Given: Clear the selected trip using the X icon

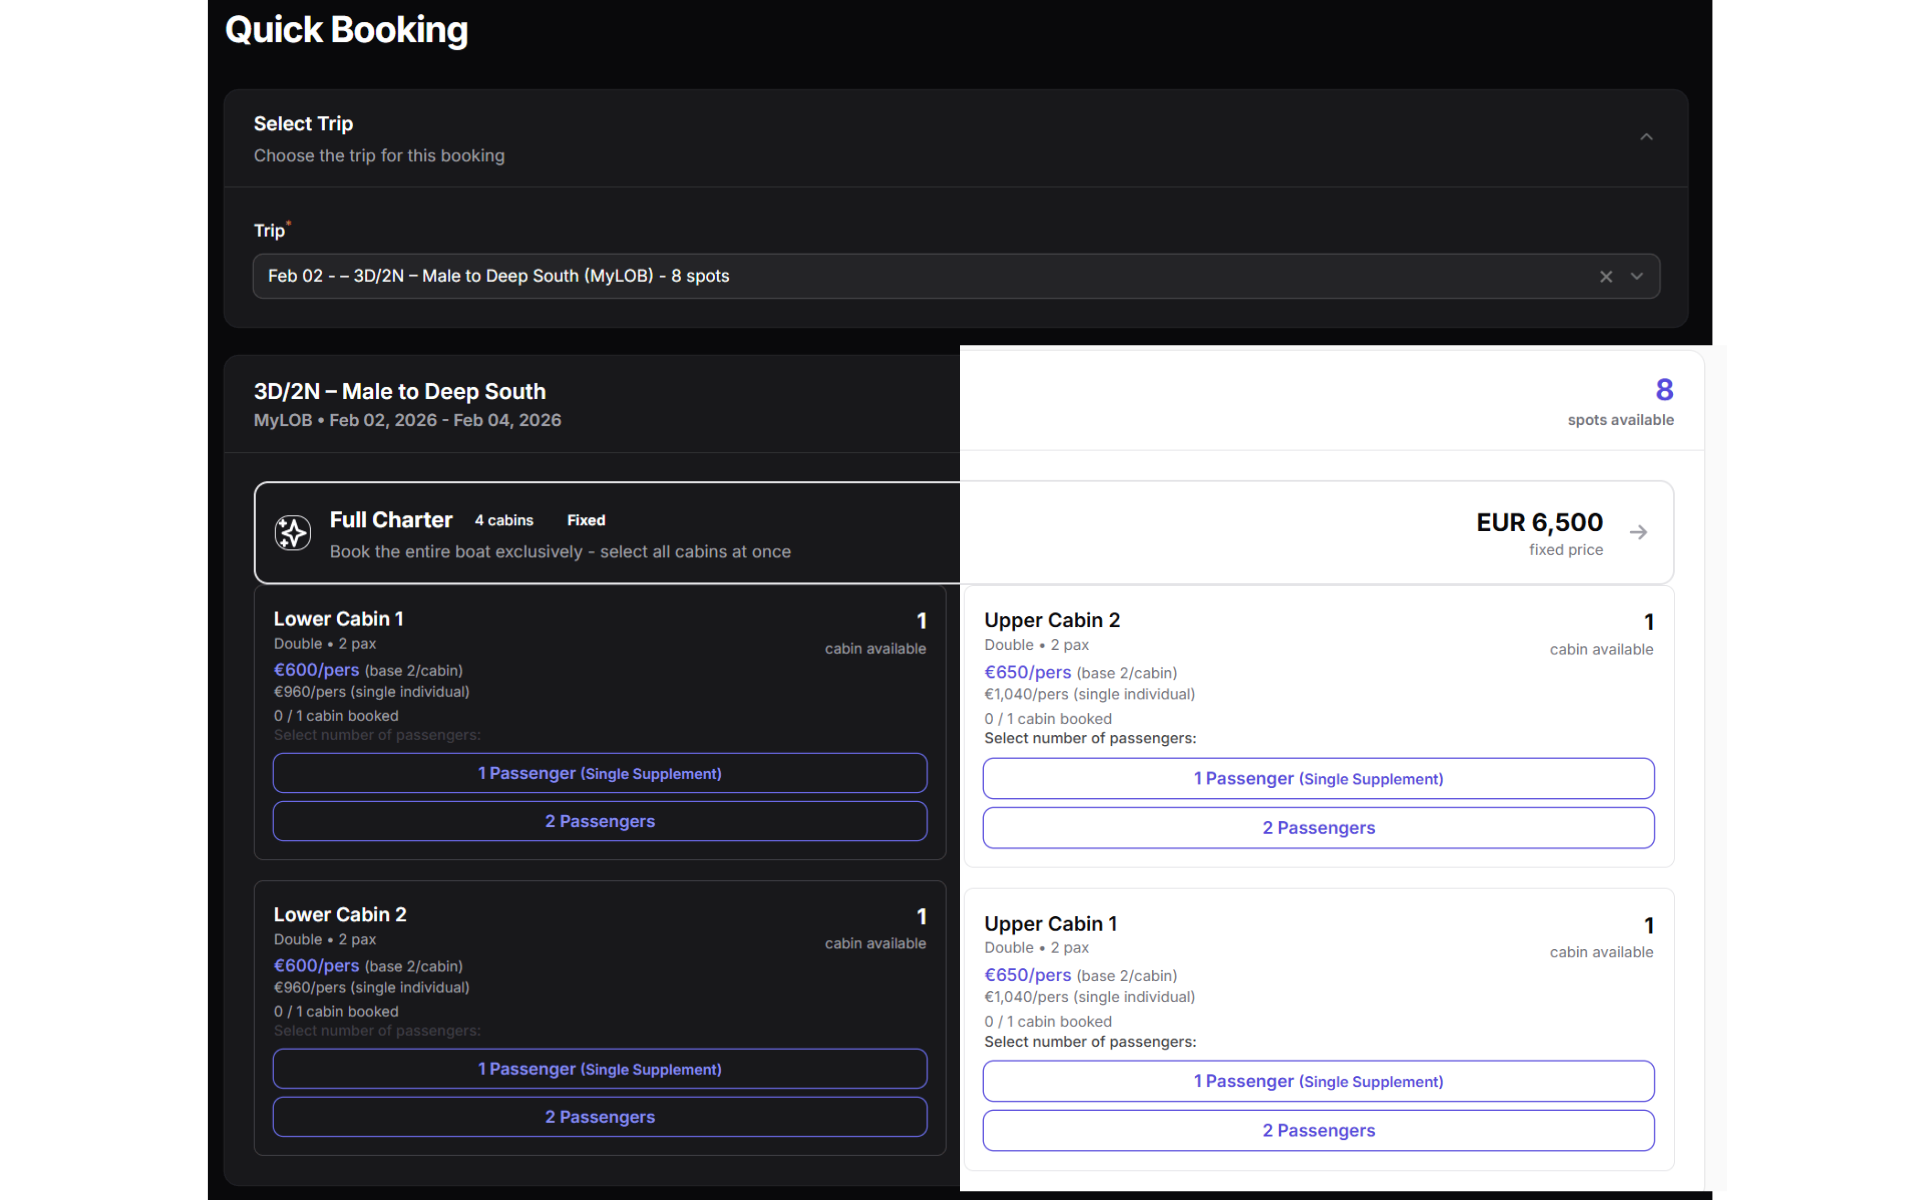Looking at the screenshot, I should click(1605, 276).
